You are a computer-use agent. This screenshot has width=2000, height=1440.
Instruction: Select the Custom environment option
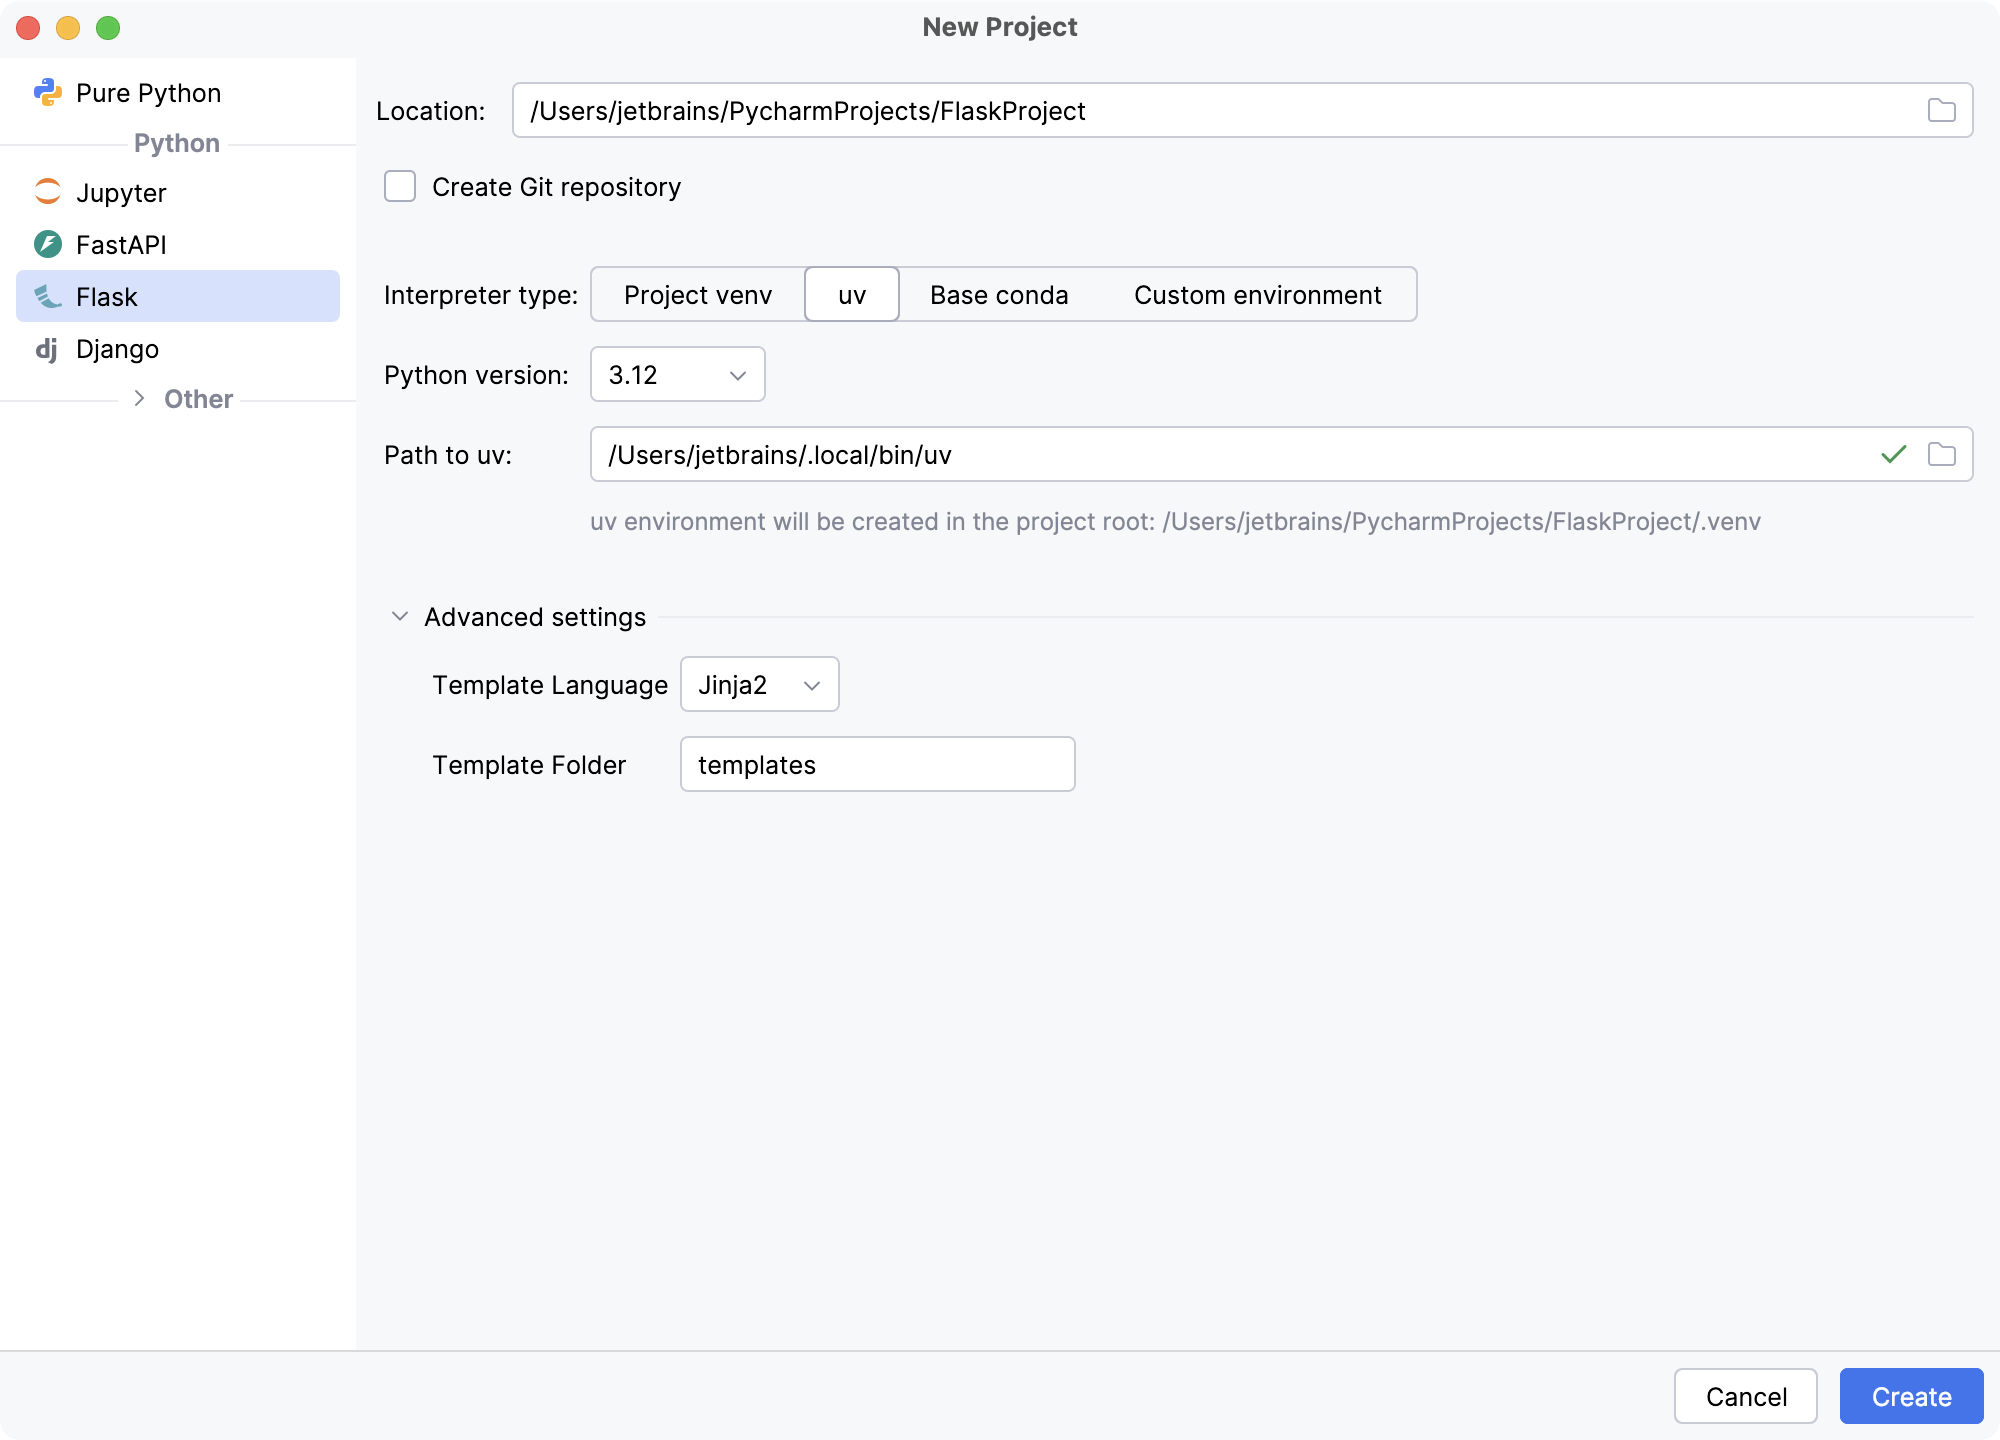(1257, 294)
